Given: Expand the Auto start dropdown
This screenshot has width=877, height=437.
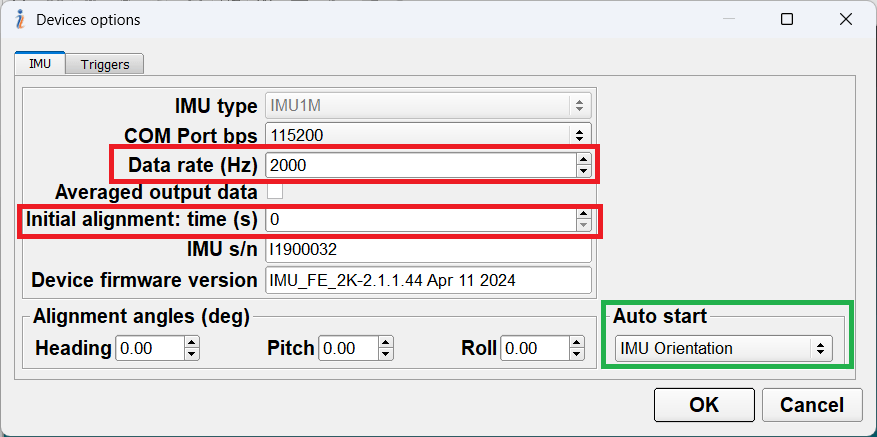Looking at the screenshot, I should [x=724, y=348].
